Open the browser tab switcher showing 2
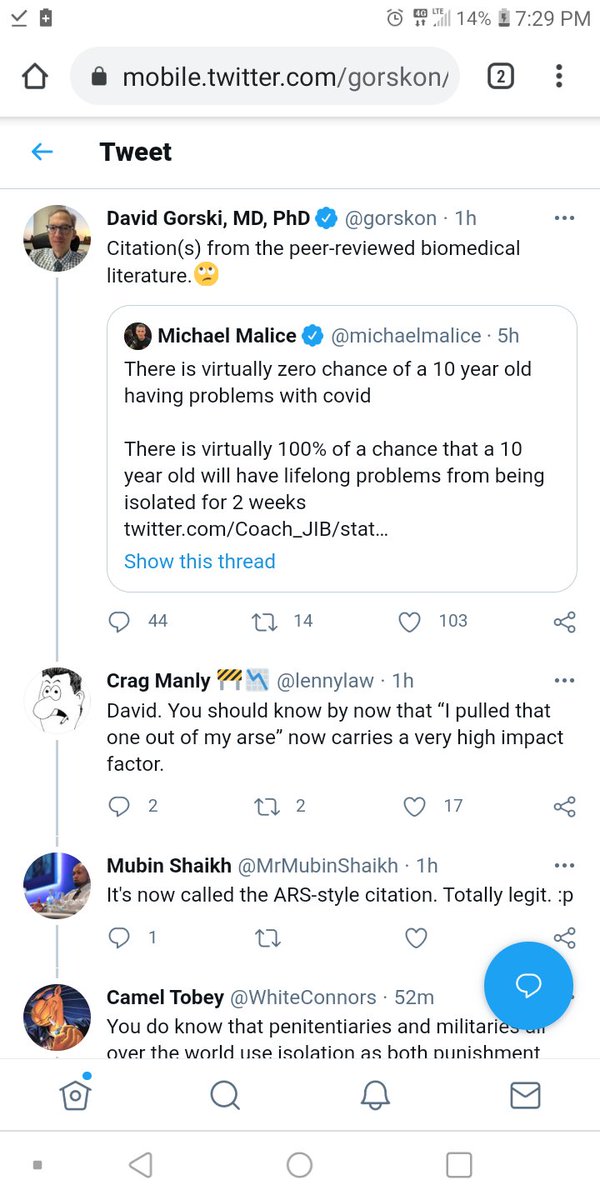This screenshot has height=1200, width=600. (500, 77)
